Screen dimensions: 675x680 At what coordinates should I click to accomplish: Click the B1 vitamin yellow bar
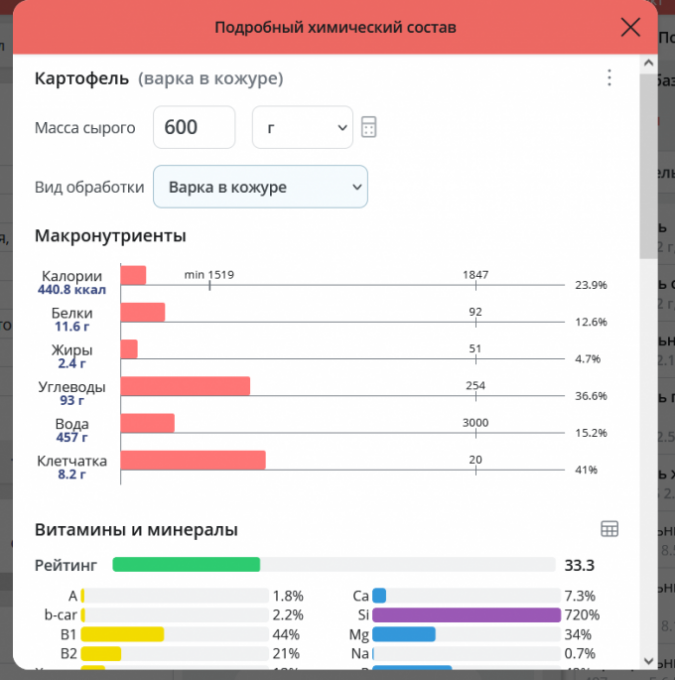tap(122, 634)
